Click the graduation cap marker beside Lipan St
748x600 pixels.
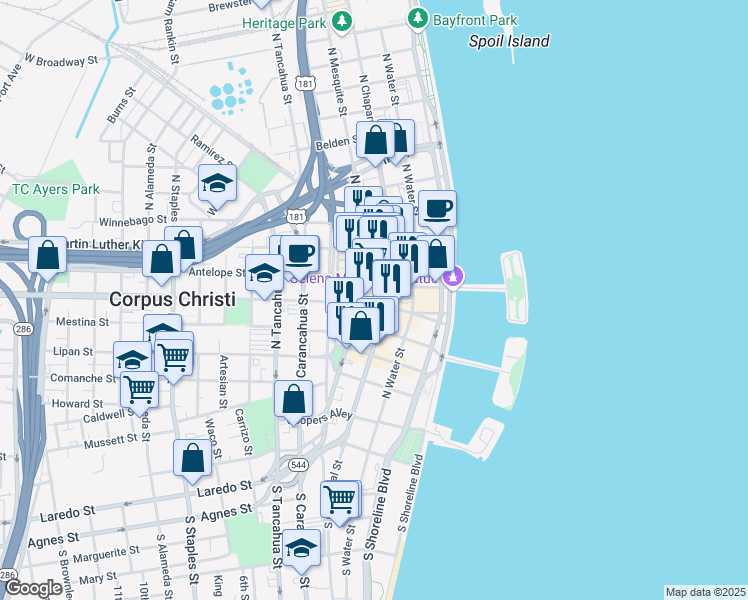131,360
